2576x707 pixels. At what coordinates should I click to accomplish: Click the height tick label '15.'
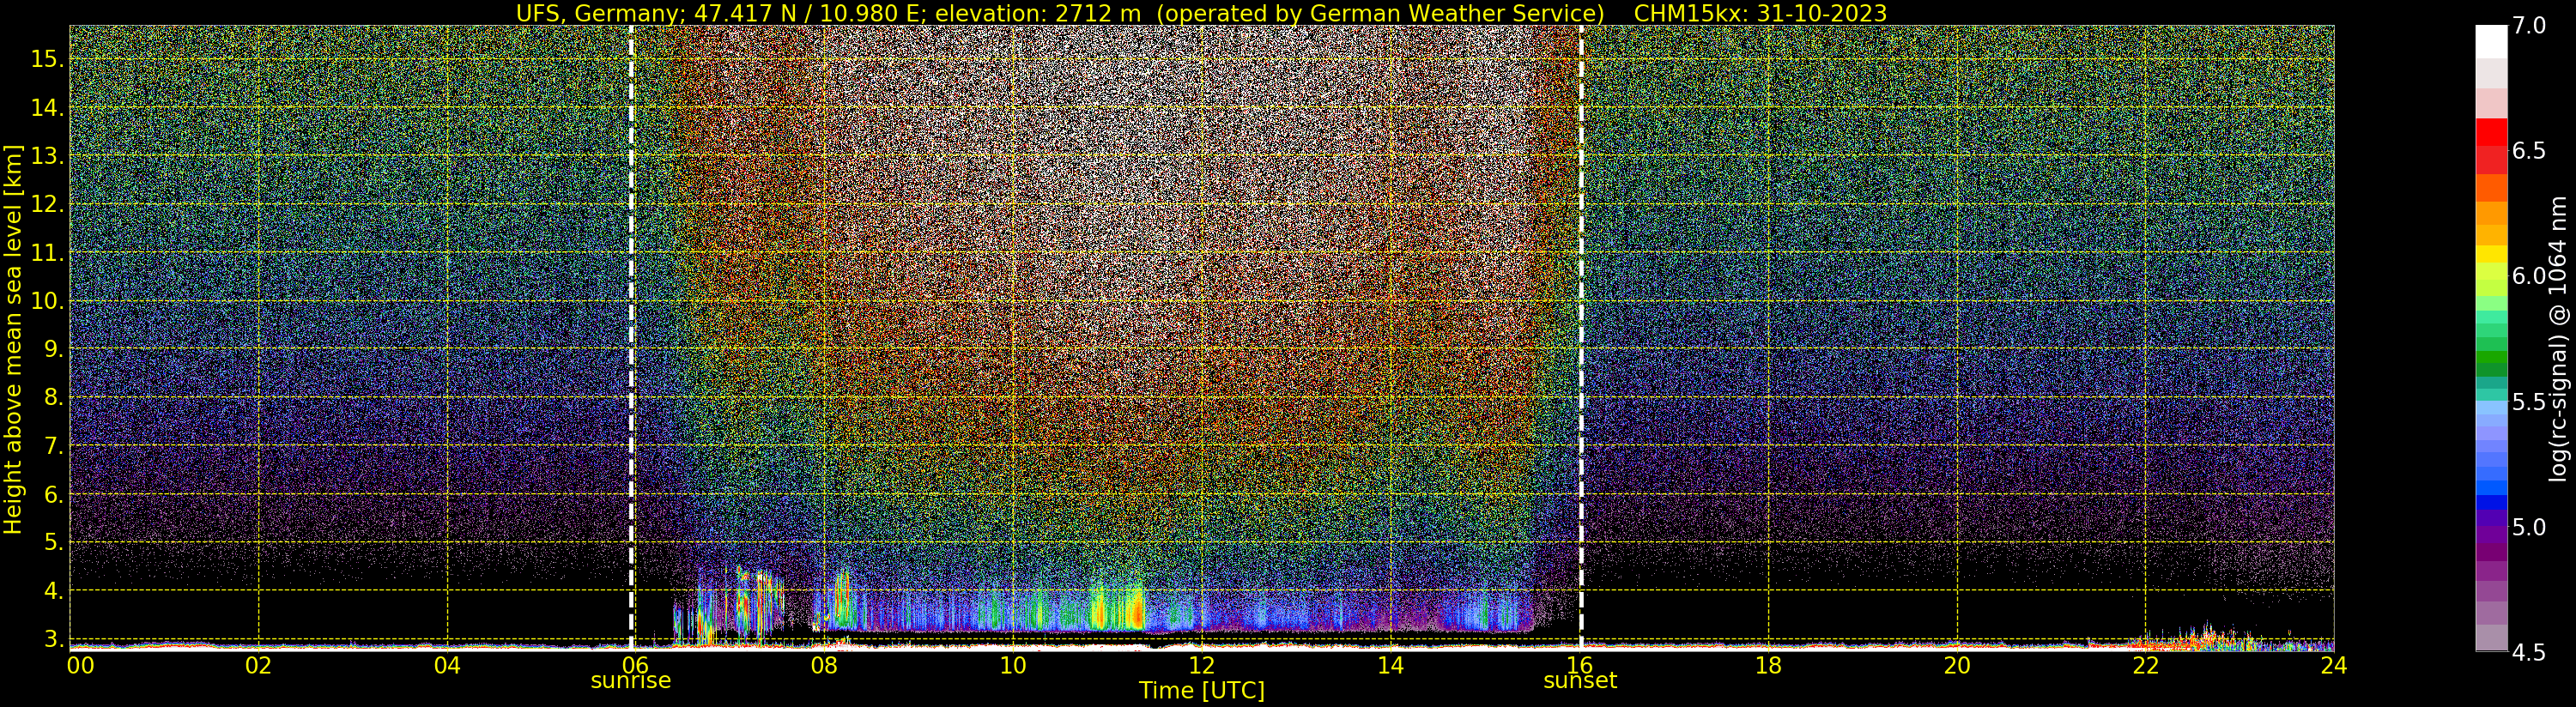tap(47, 59)
